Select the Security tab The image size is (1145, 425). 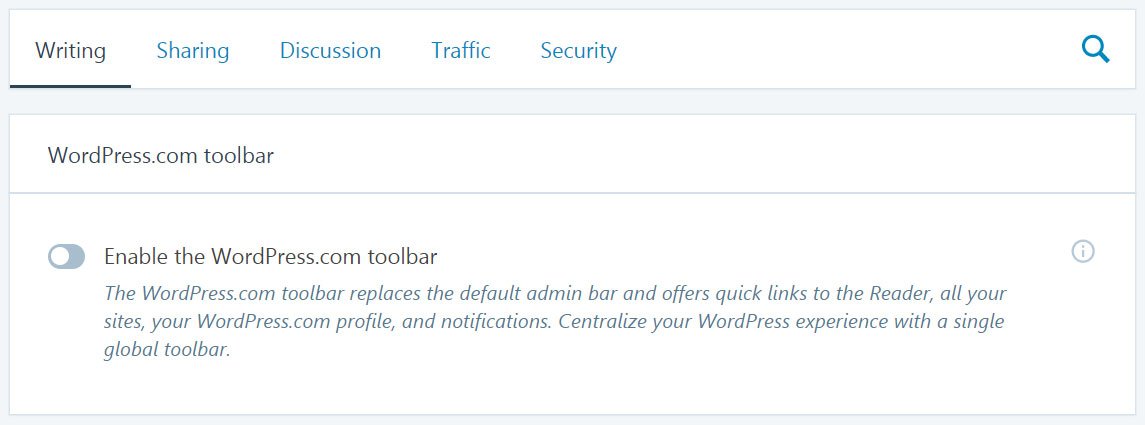click(x=578, y=50)
